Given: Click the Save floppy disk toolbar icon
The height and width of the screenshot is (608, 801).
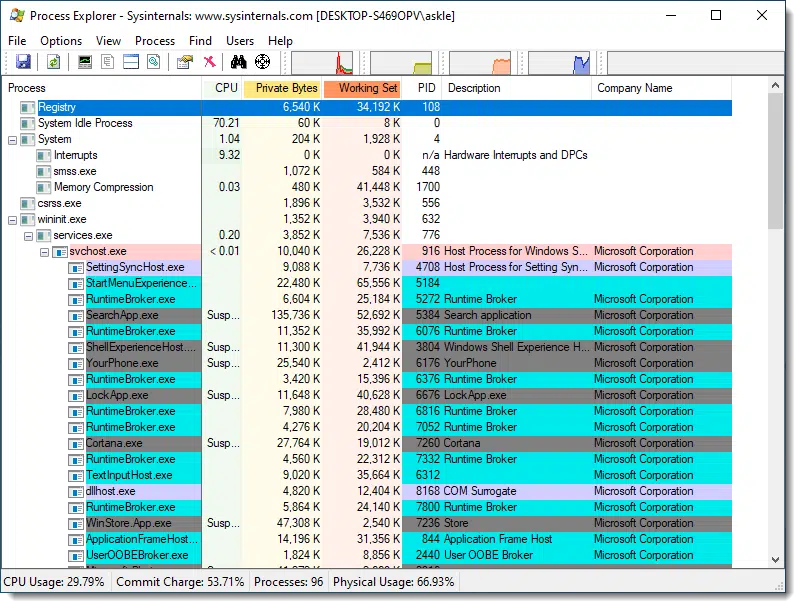Looking at the screenshot, I should (23, 62).
